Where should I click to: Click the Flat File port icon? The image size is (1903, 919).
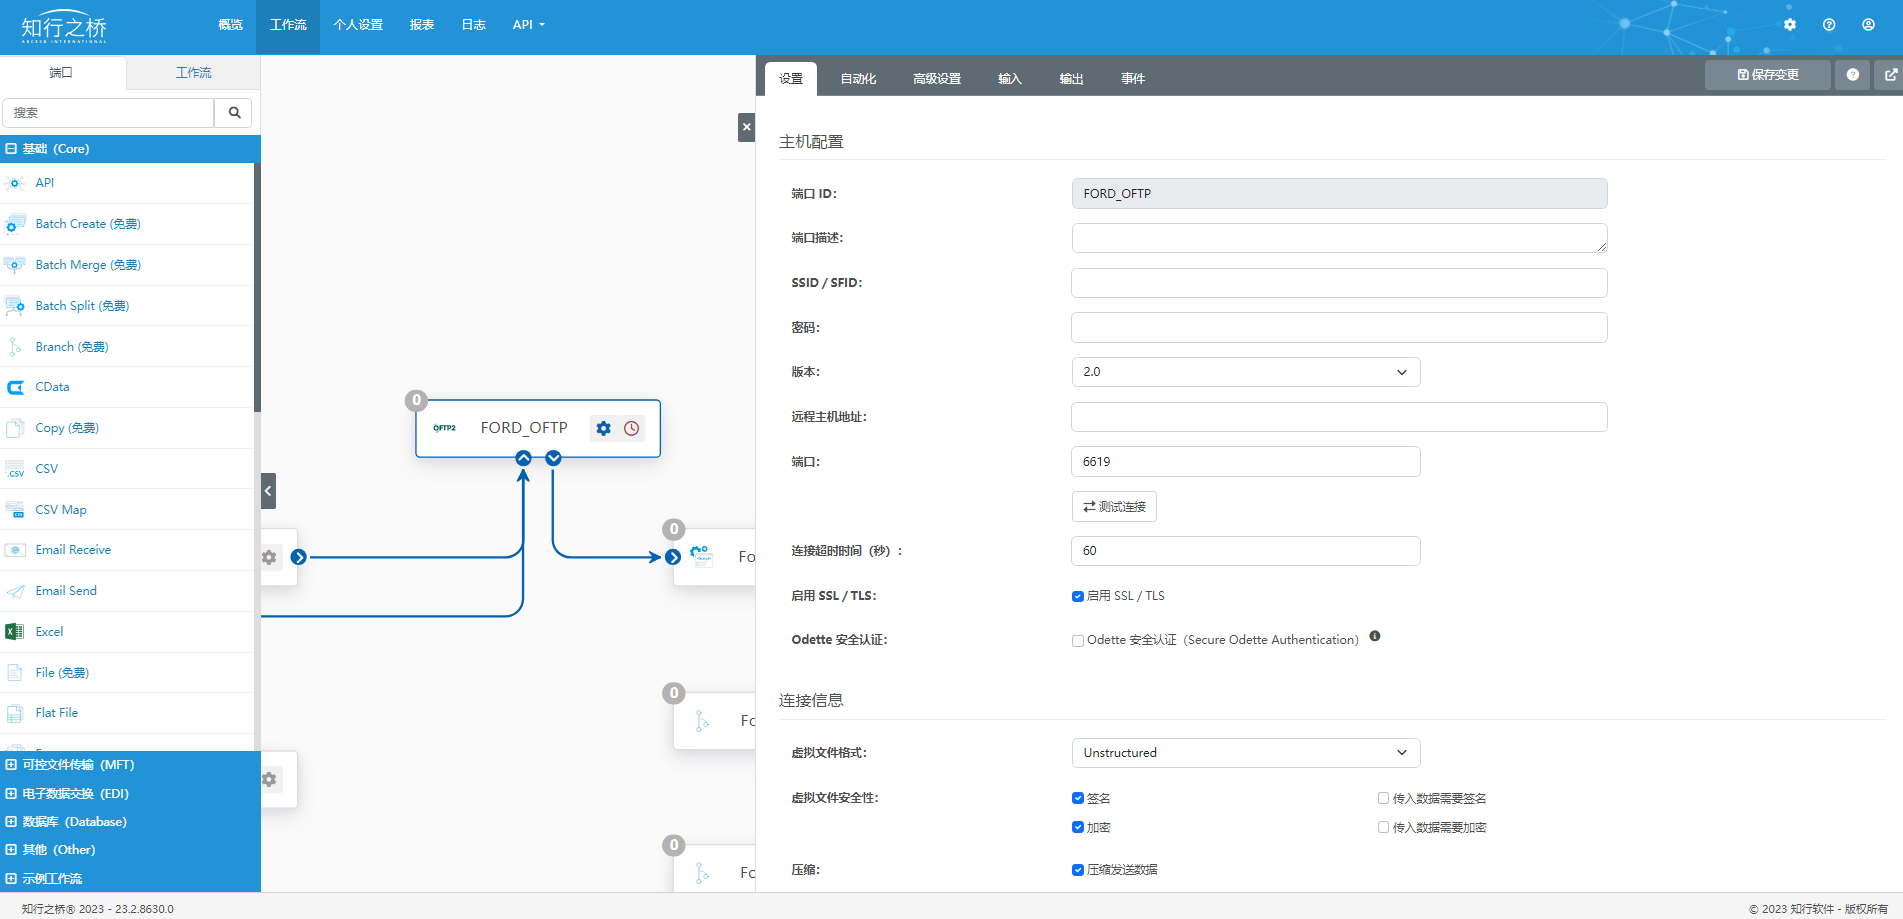click(x=15, y=713)
